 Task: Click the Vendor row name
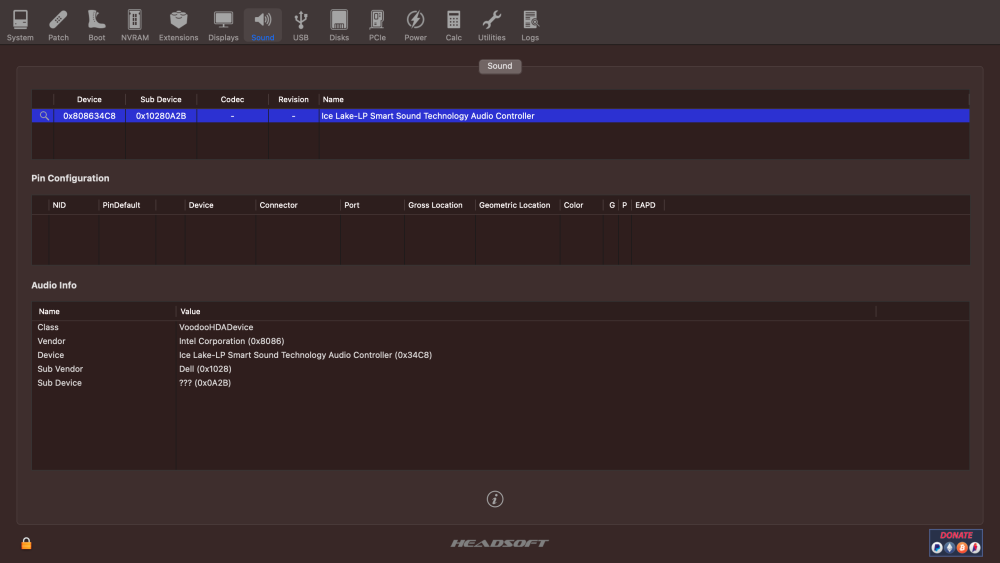pos(51,341)
